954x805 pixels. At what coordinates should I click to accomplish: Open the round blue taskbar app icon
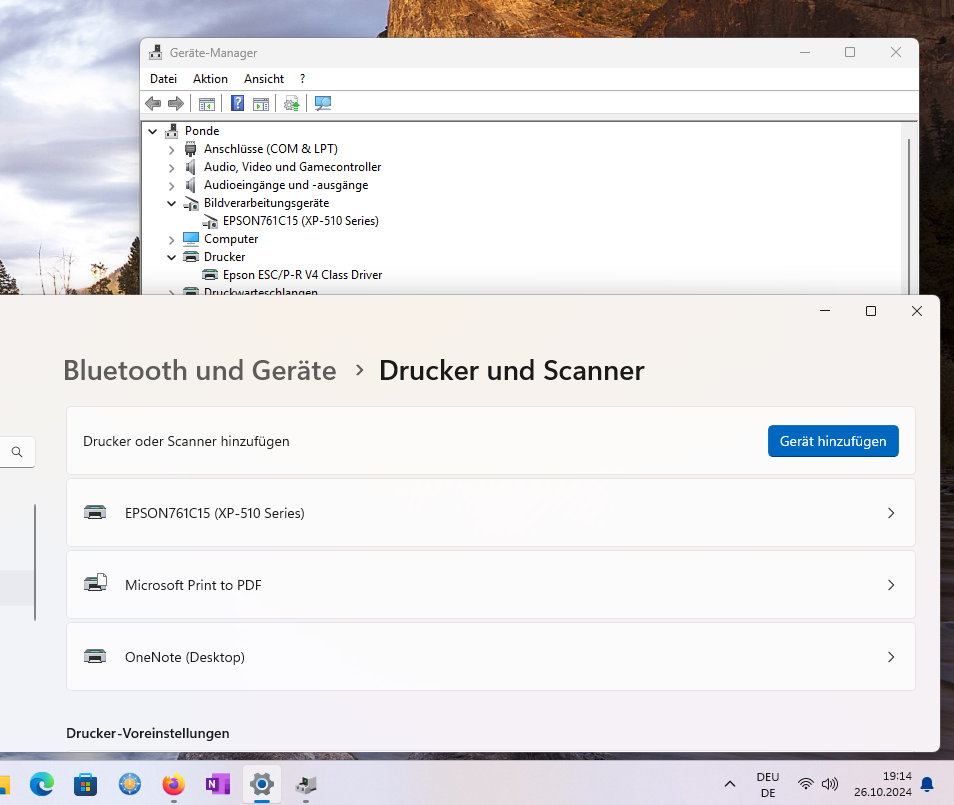130,784
